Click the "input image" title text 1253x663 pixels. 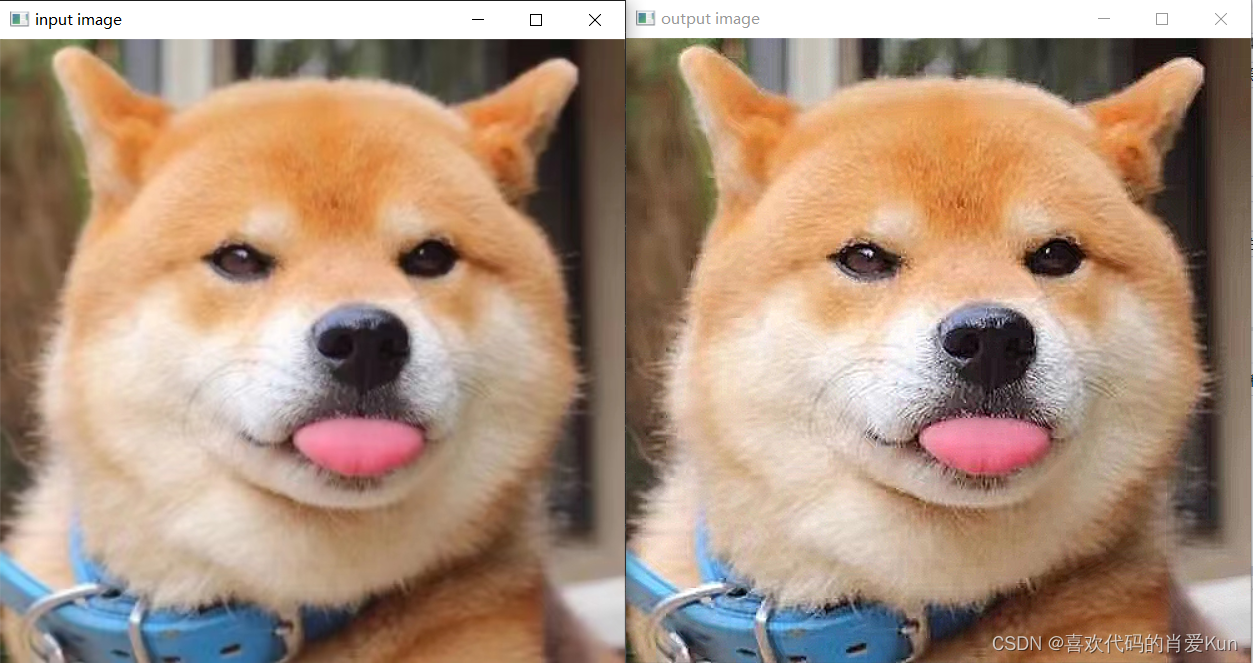point(78,20)
